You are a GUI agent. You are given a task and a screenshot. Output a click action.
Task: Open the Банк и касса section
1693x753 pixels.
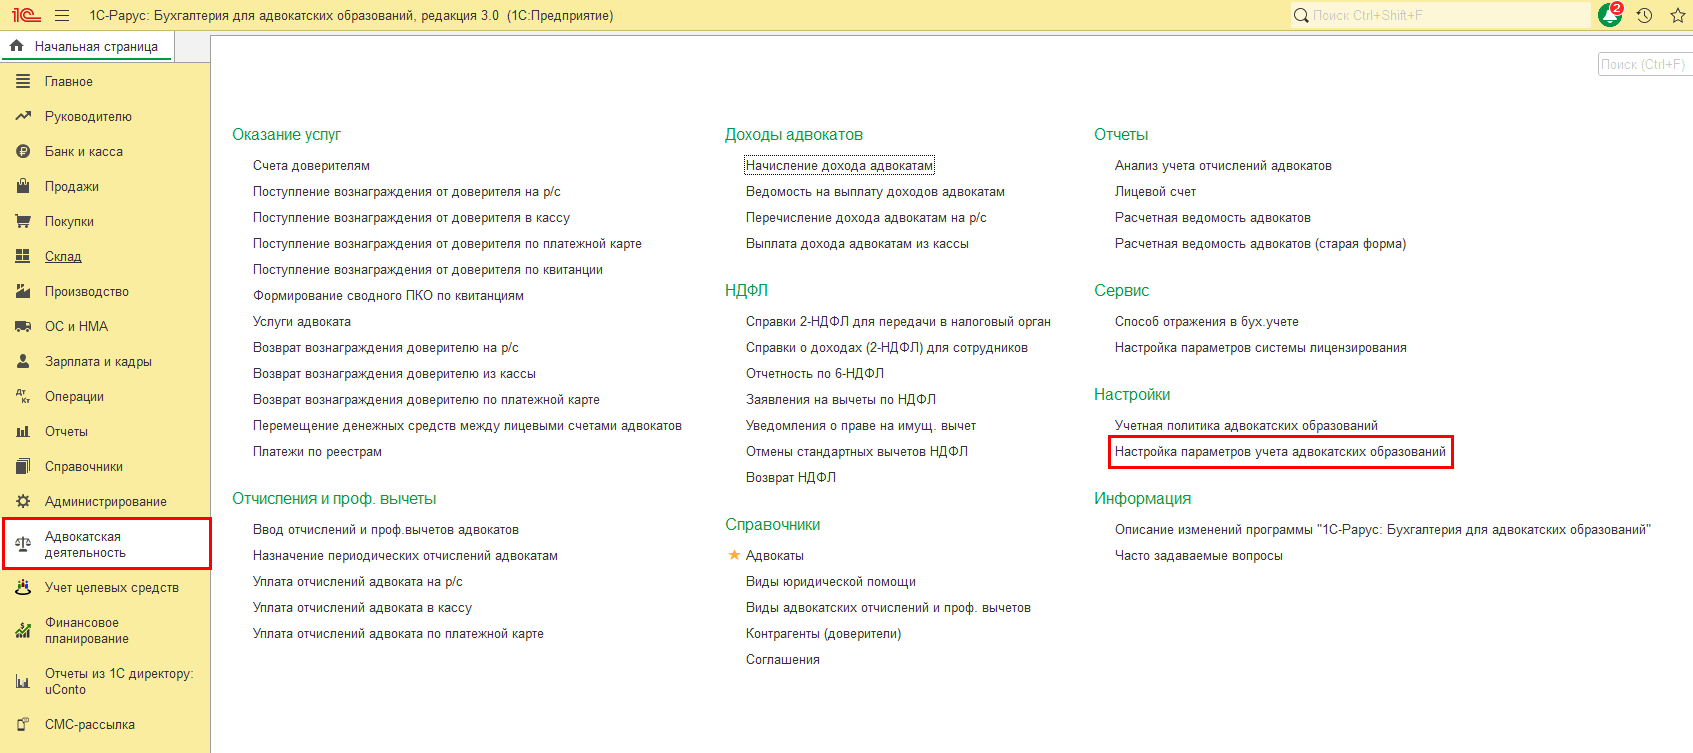coord(84,151)
